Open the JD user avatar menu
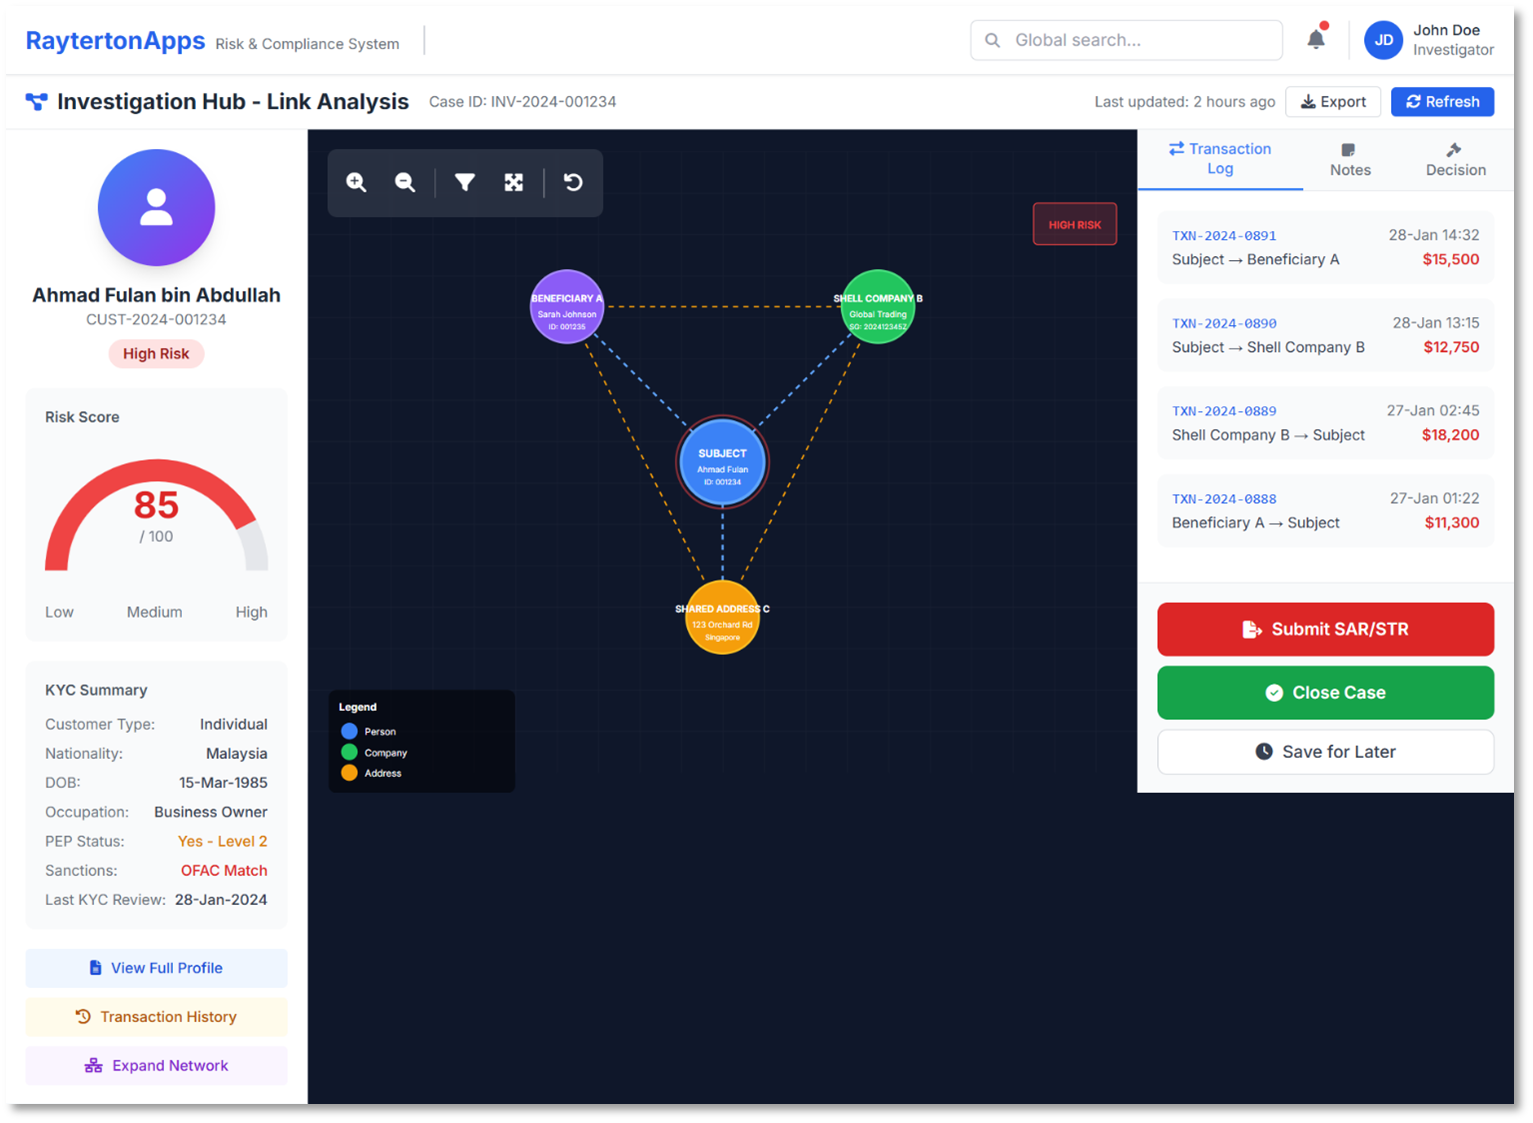The width and height of the screenshot is (1533, 1123). 1383,40
